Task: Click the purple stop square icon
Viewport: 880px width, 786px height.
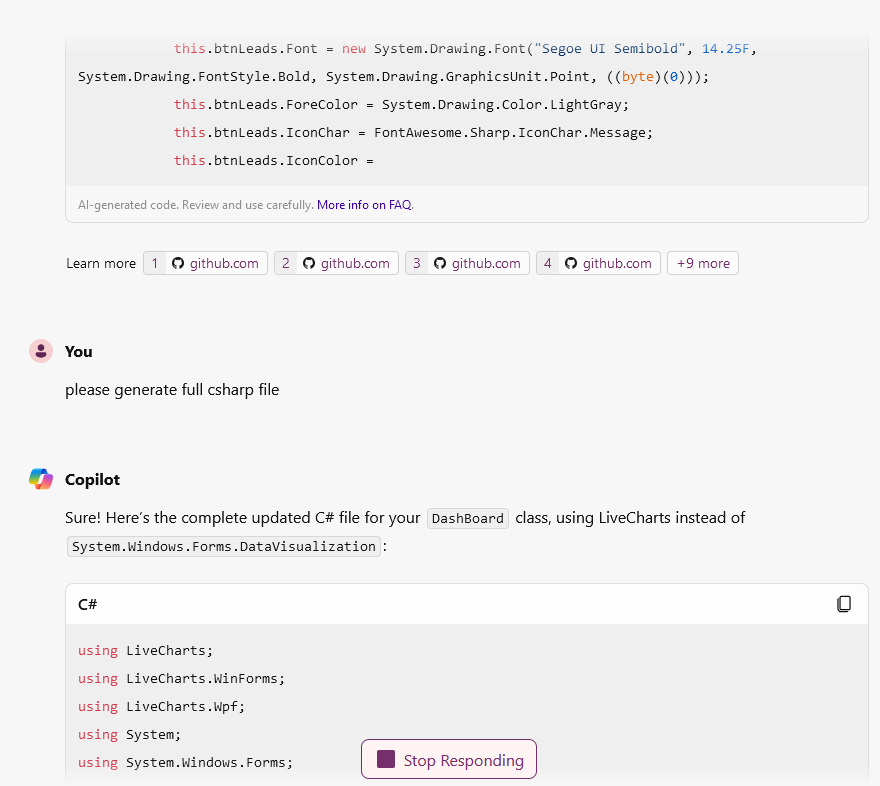Action: click(x=386, y=760)
